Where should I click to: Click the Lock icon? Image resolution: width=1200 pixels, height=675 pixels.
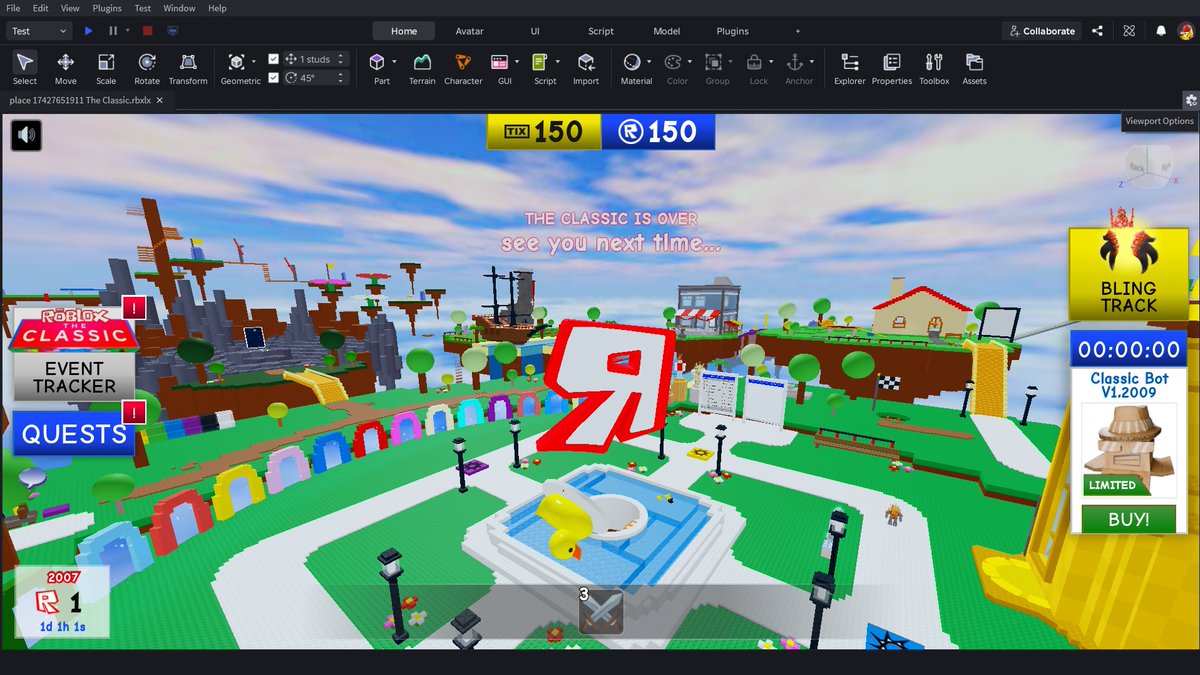pyautogui.click(x=754, y=62)
